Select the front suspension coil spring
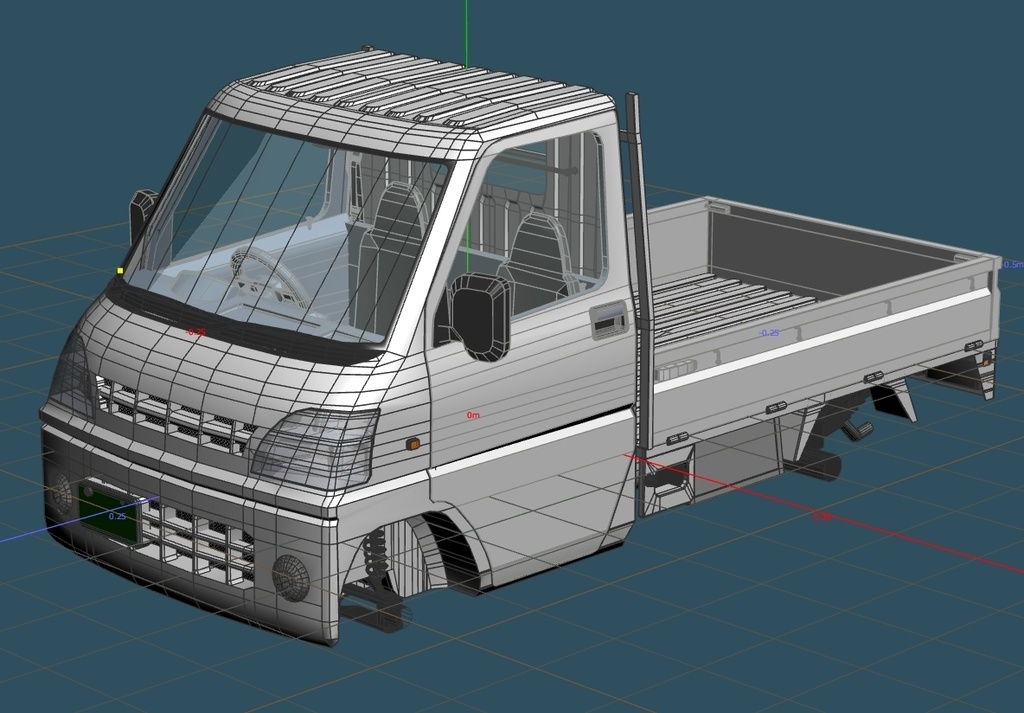 click(375, 553)
